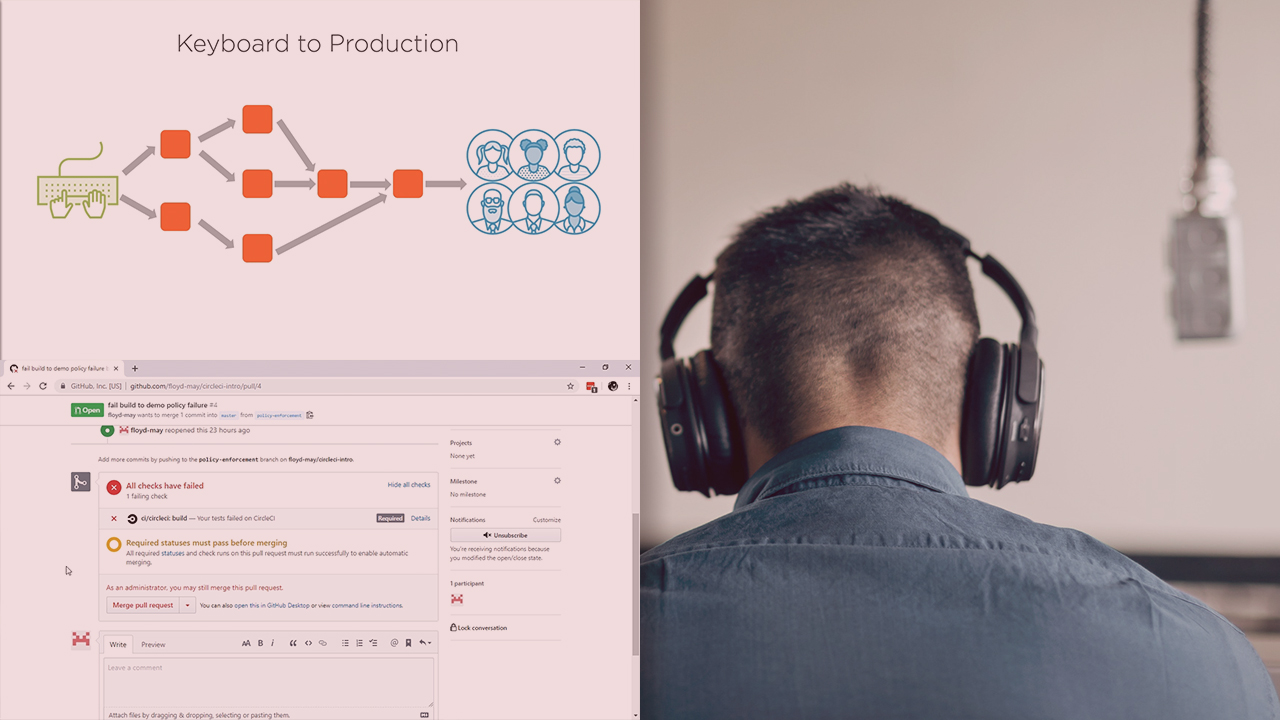The height and width of the screenshot is (720, 1280).
Task: Click the policy-enforcement branch label in header
Action: coord(278,415)
